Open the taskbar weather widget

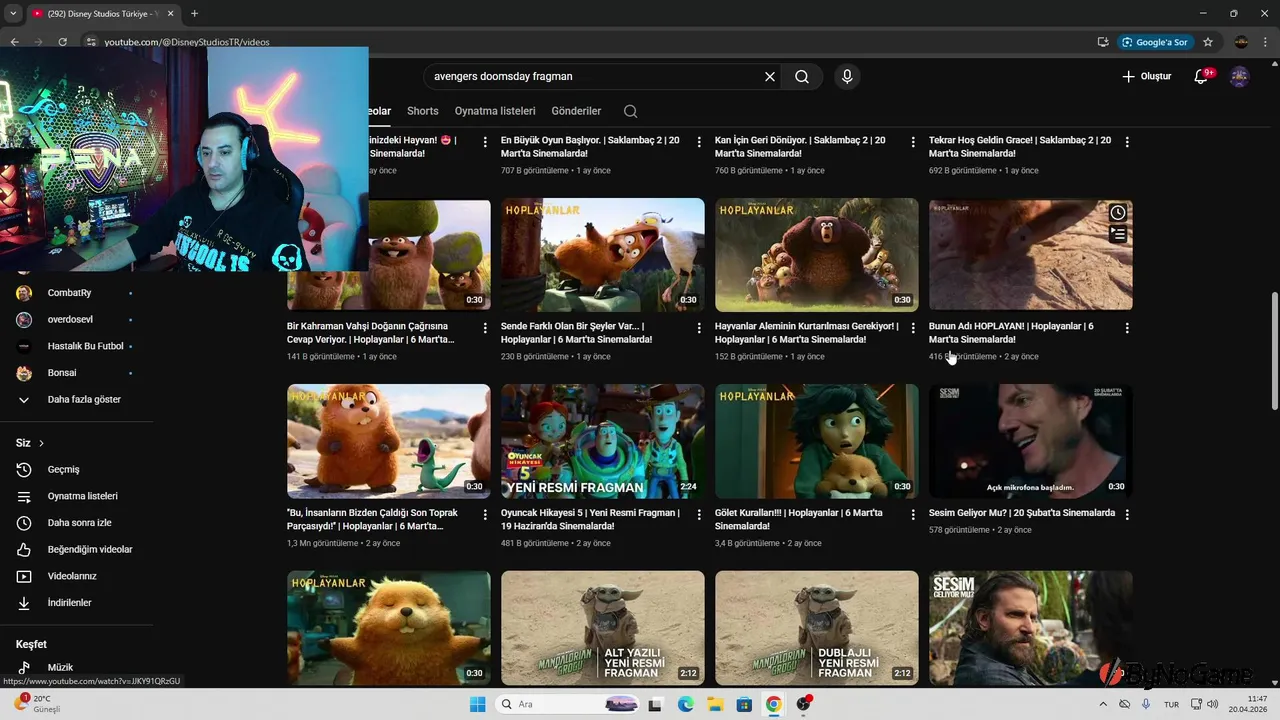click(x=38, y=704)
